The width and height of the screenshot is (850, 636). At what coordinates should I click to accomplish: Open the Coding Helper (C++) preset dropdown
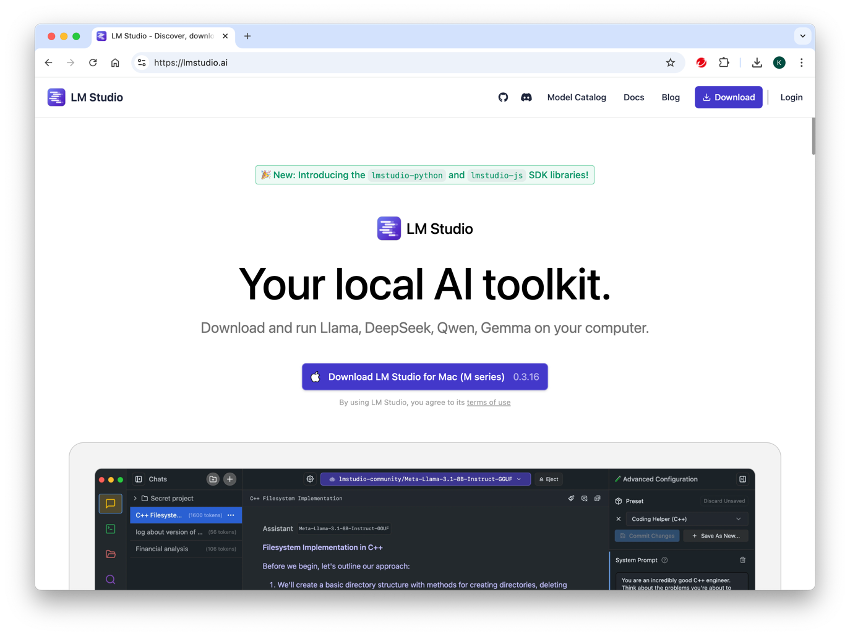(x=686, y=519)
